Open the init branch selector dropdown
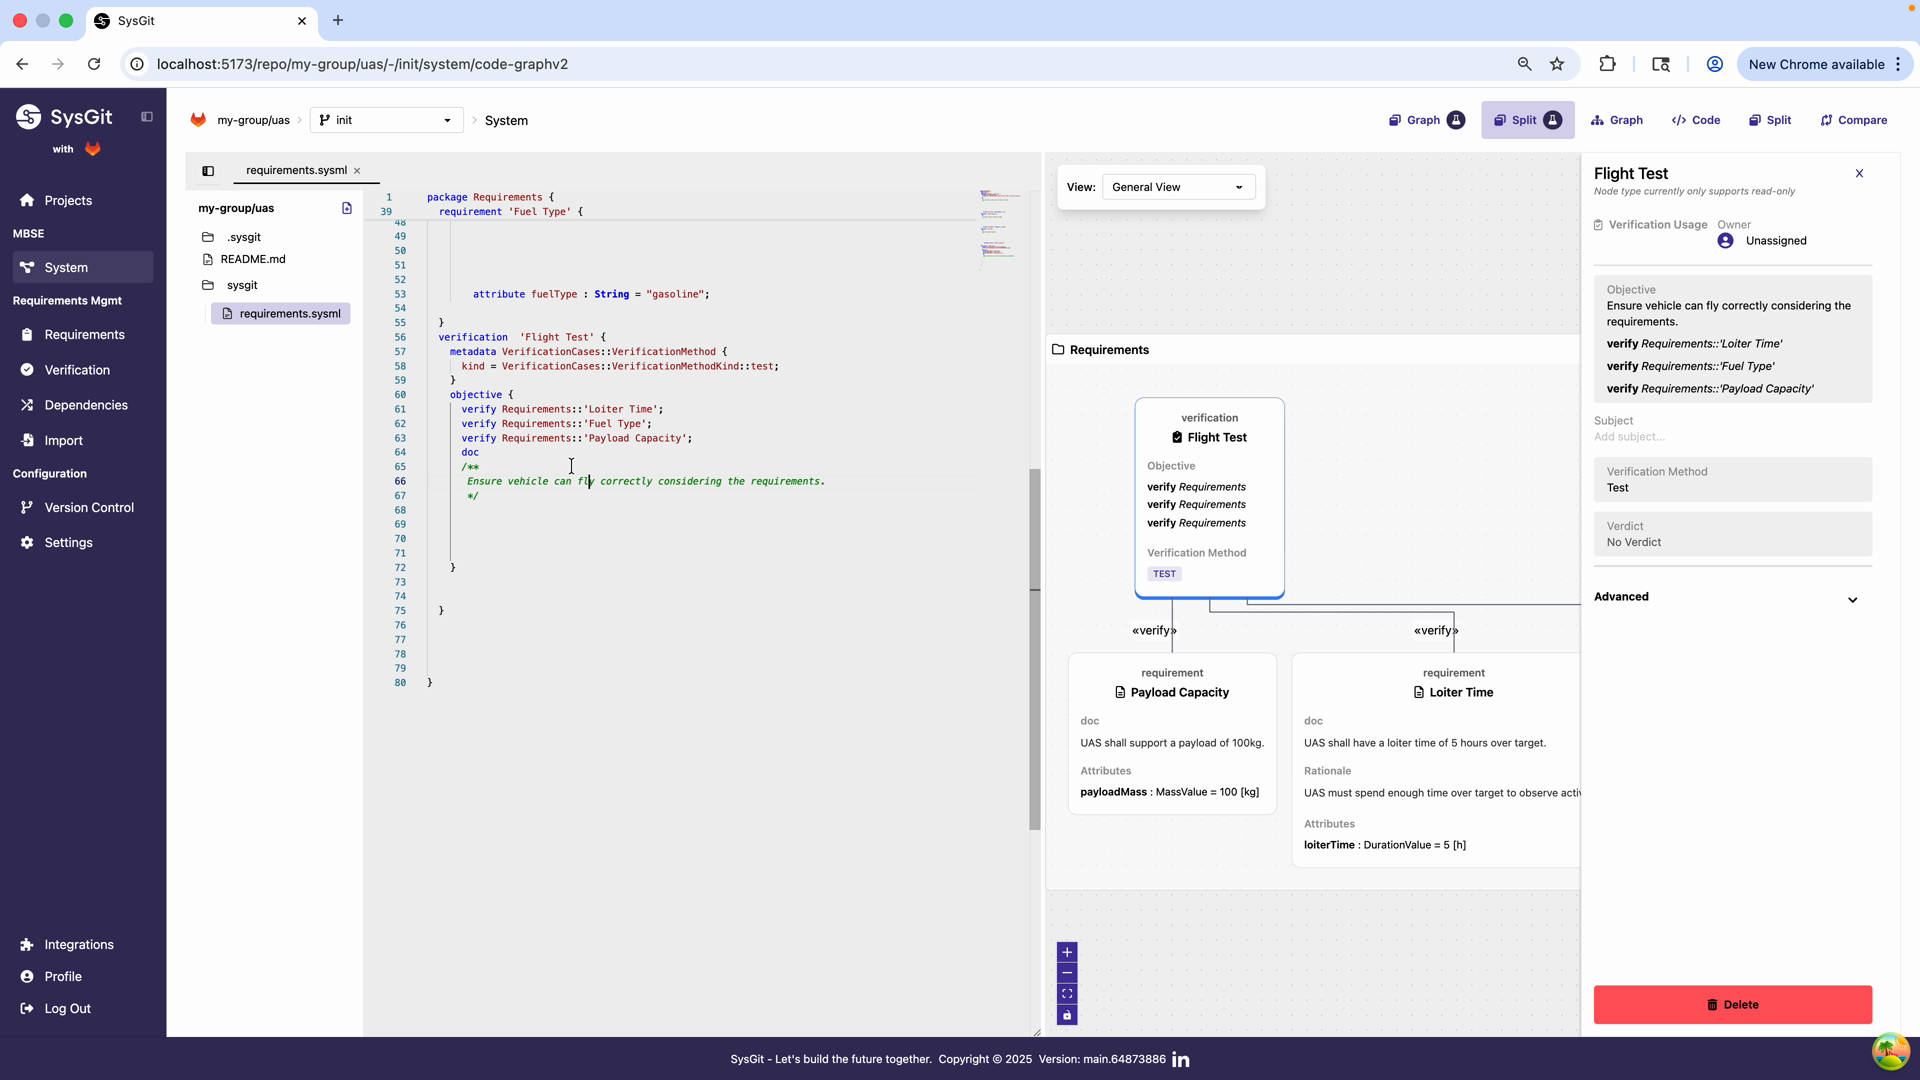The image size is (1920, 1080). point(386,120)
